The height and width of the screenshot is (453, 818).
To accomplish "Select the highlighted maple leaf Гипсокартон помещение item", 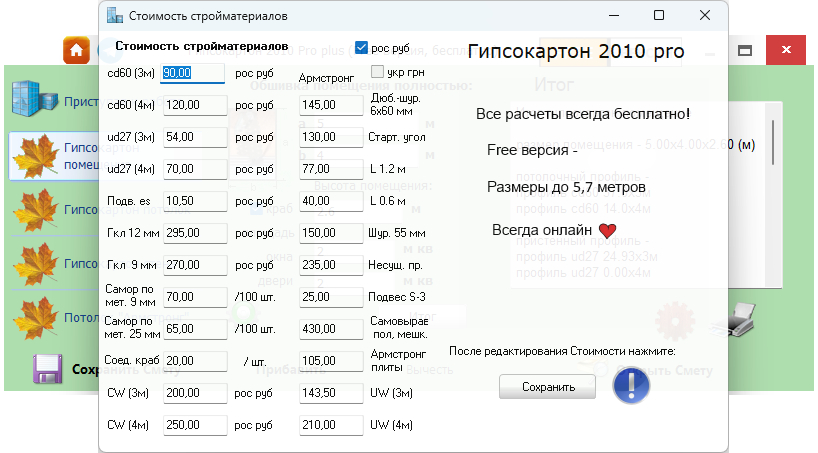I will (x=54, y=156).
